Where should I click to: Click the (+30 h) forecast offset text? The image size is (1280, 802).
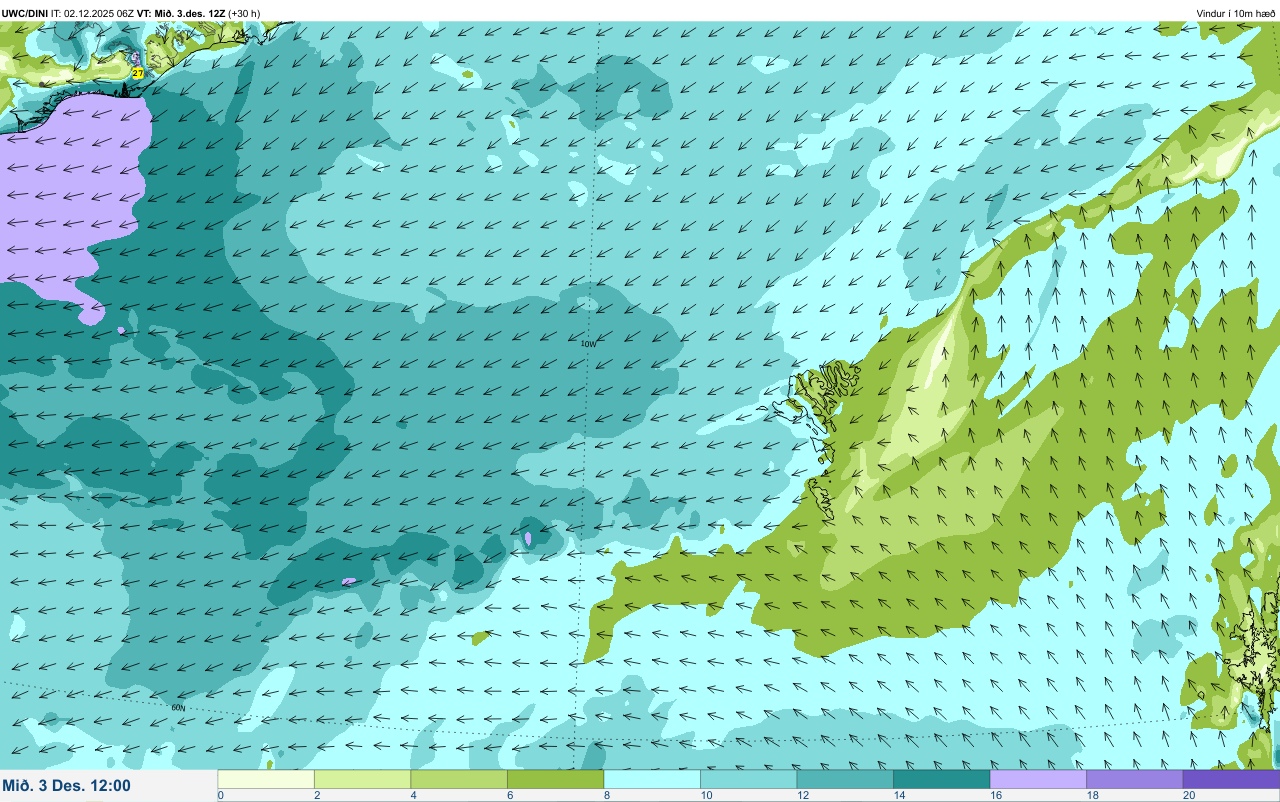click(x=244, y=13)
